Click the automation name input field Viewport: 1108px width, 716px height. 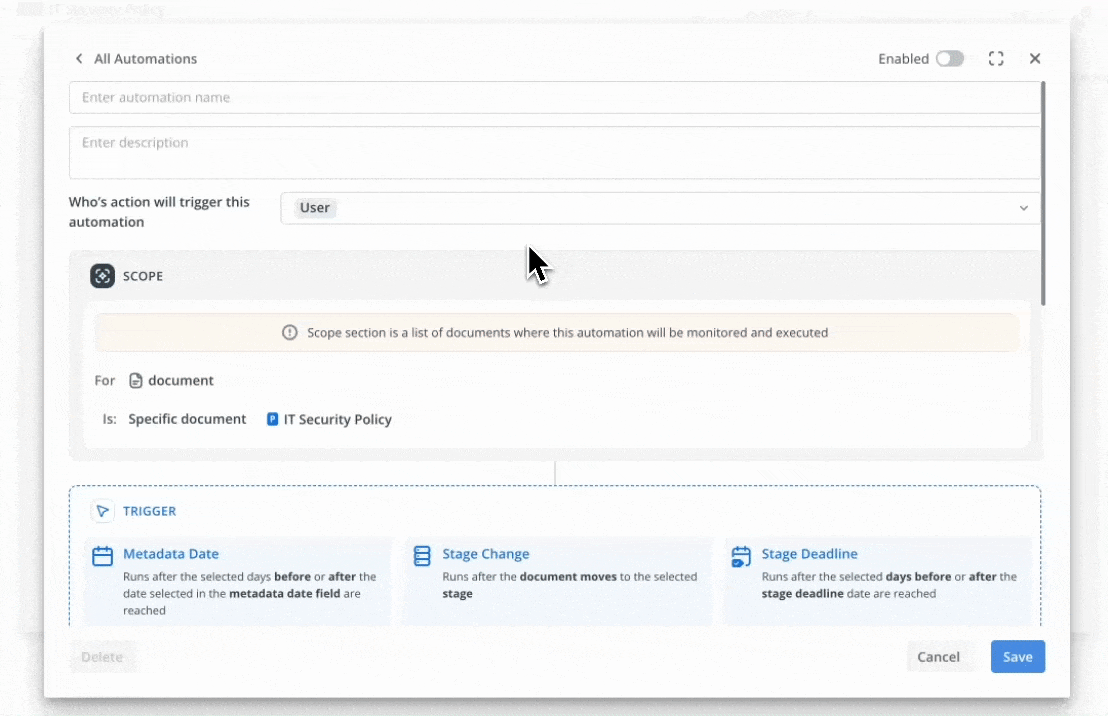point(554,98)
